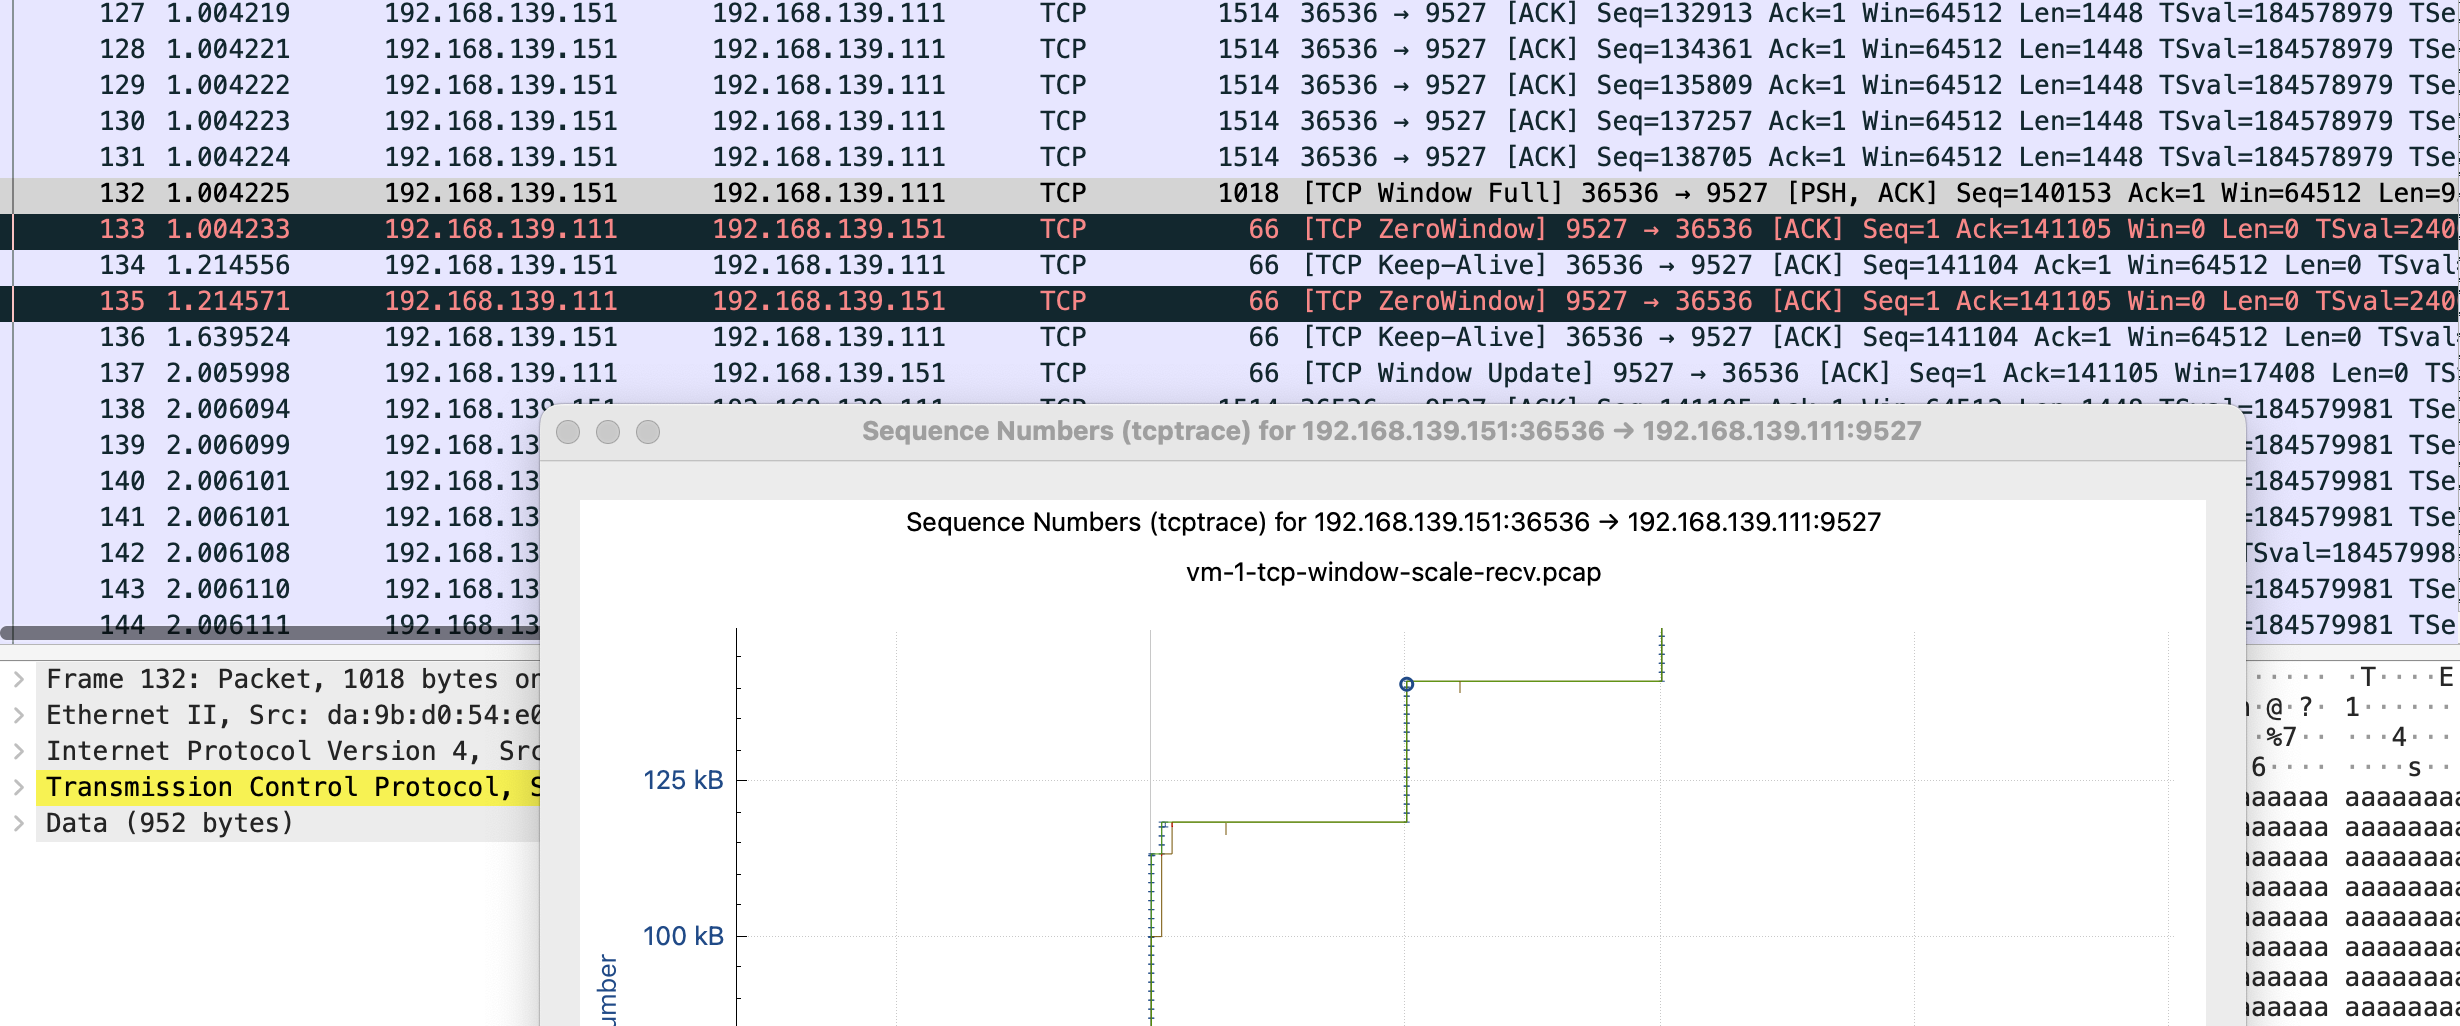Expand the Internet Protocol Version 4 node
2460x1026 pixels.
[x=19, y=751]
